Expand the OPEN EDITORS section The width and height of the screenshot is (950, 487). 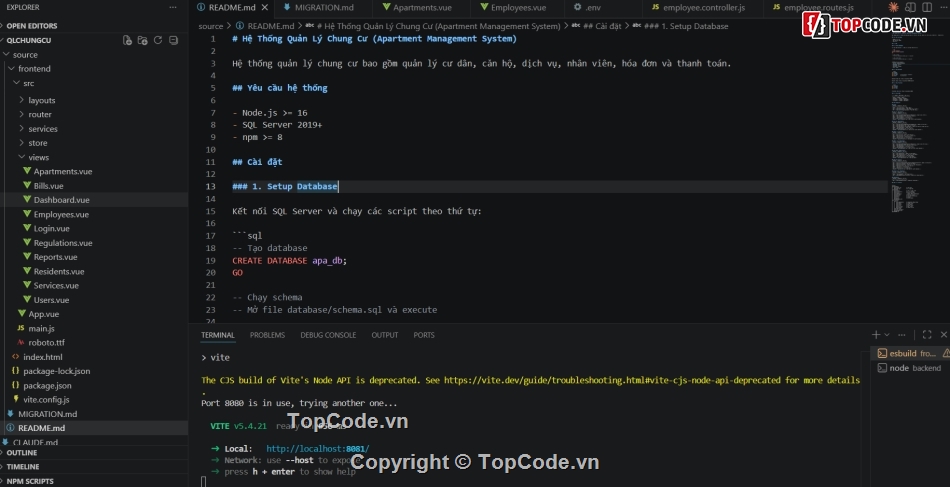tap(30, 25)
